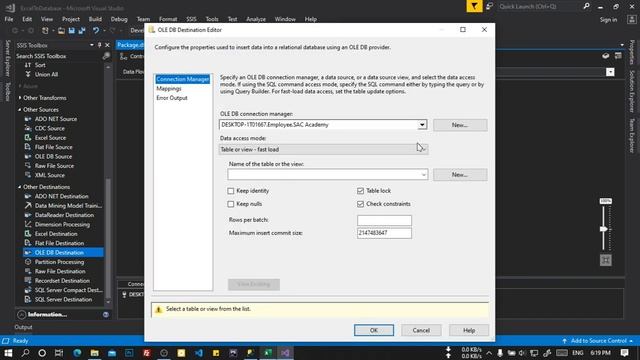Collapse the Other Destinations group
The height and width of the screenshot is (360, 640).
(x=20, y=187)
